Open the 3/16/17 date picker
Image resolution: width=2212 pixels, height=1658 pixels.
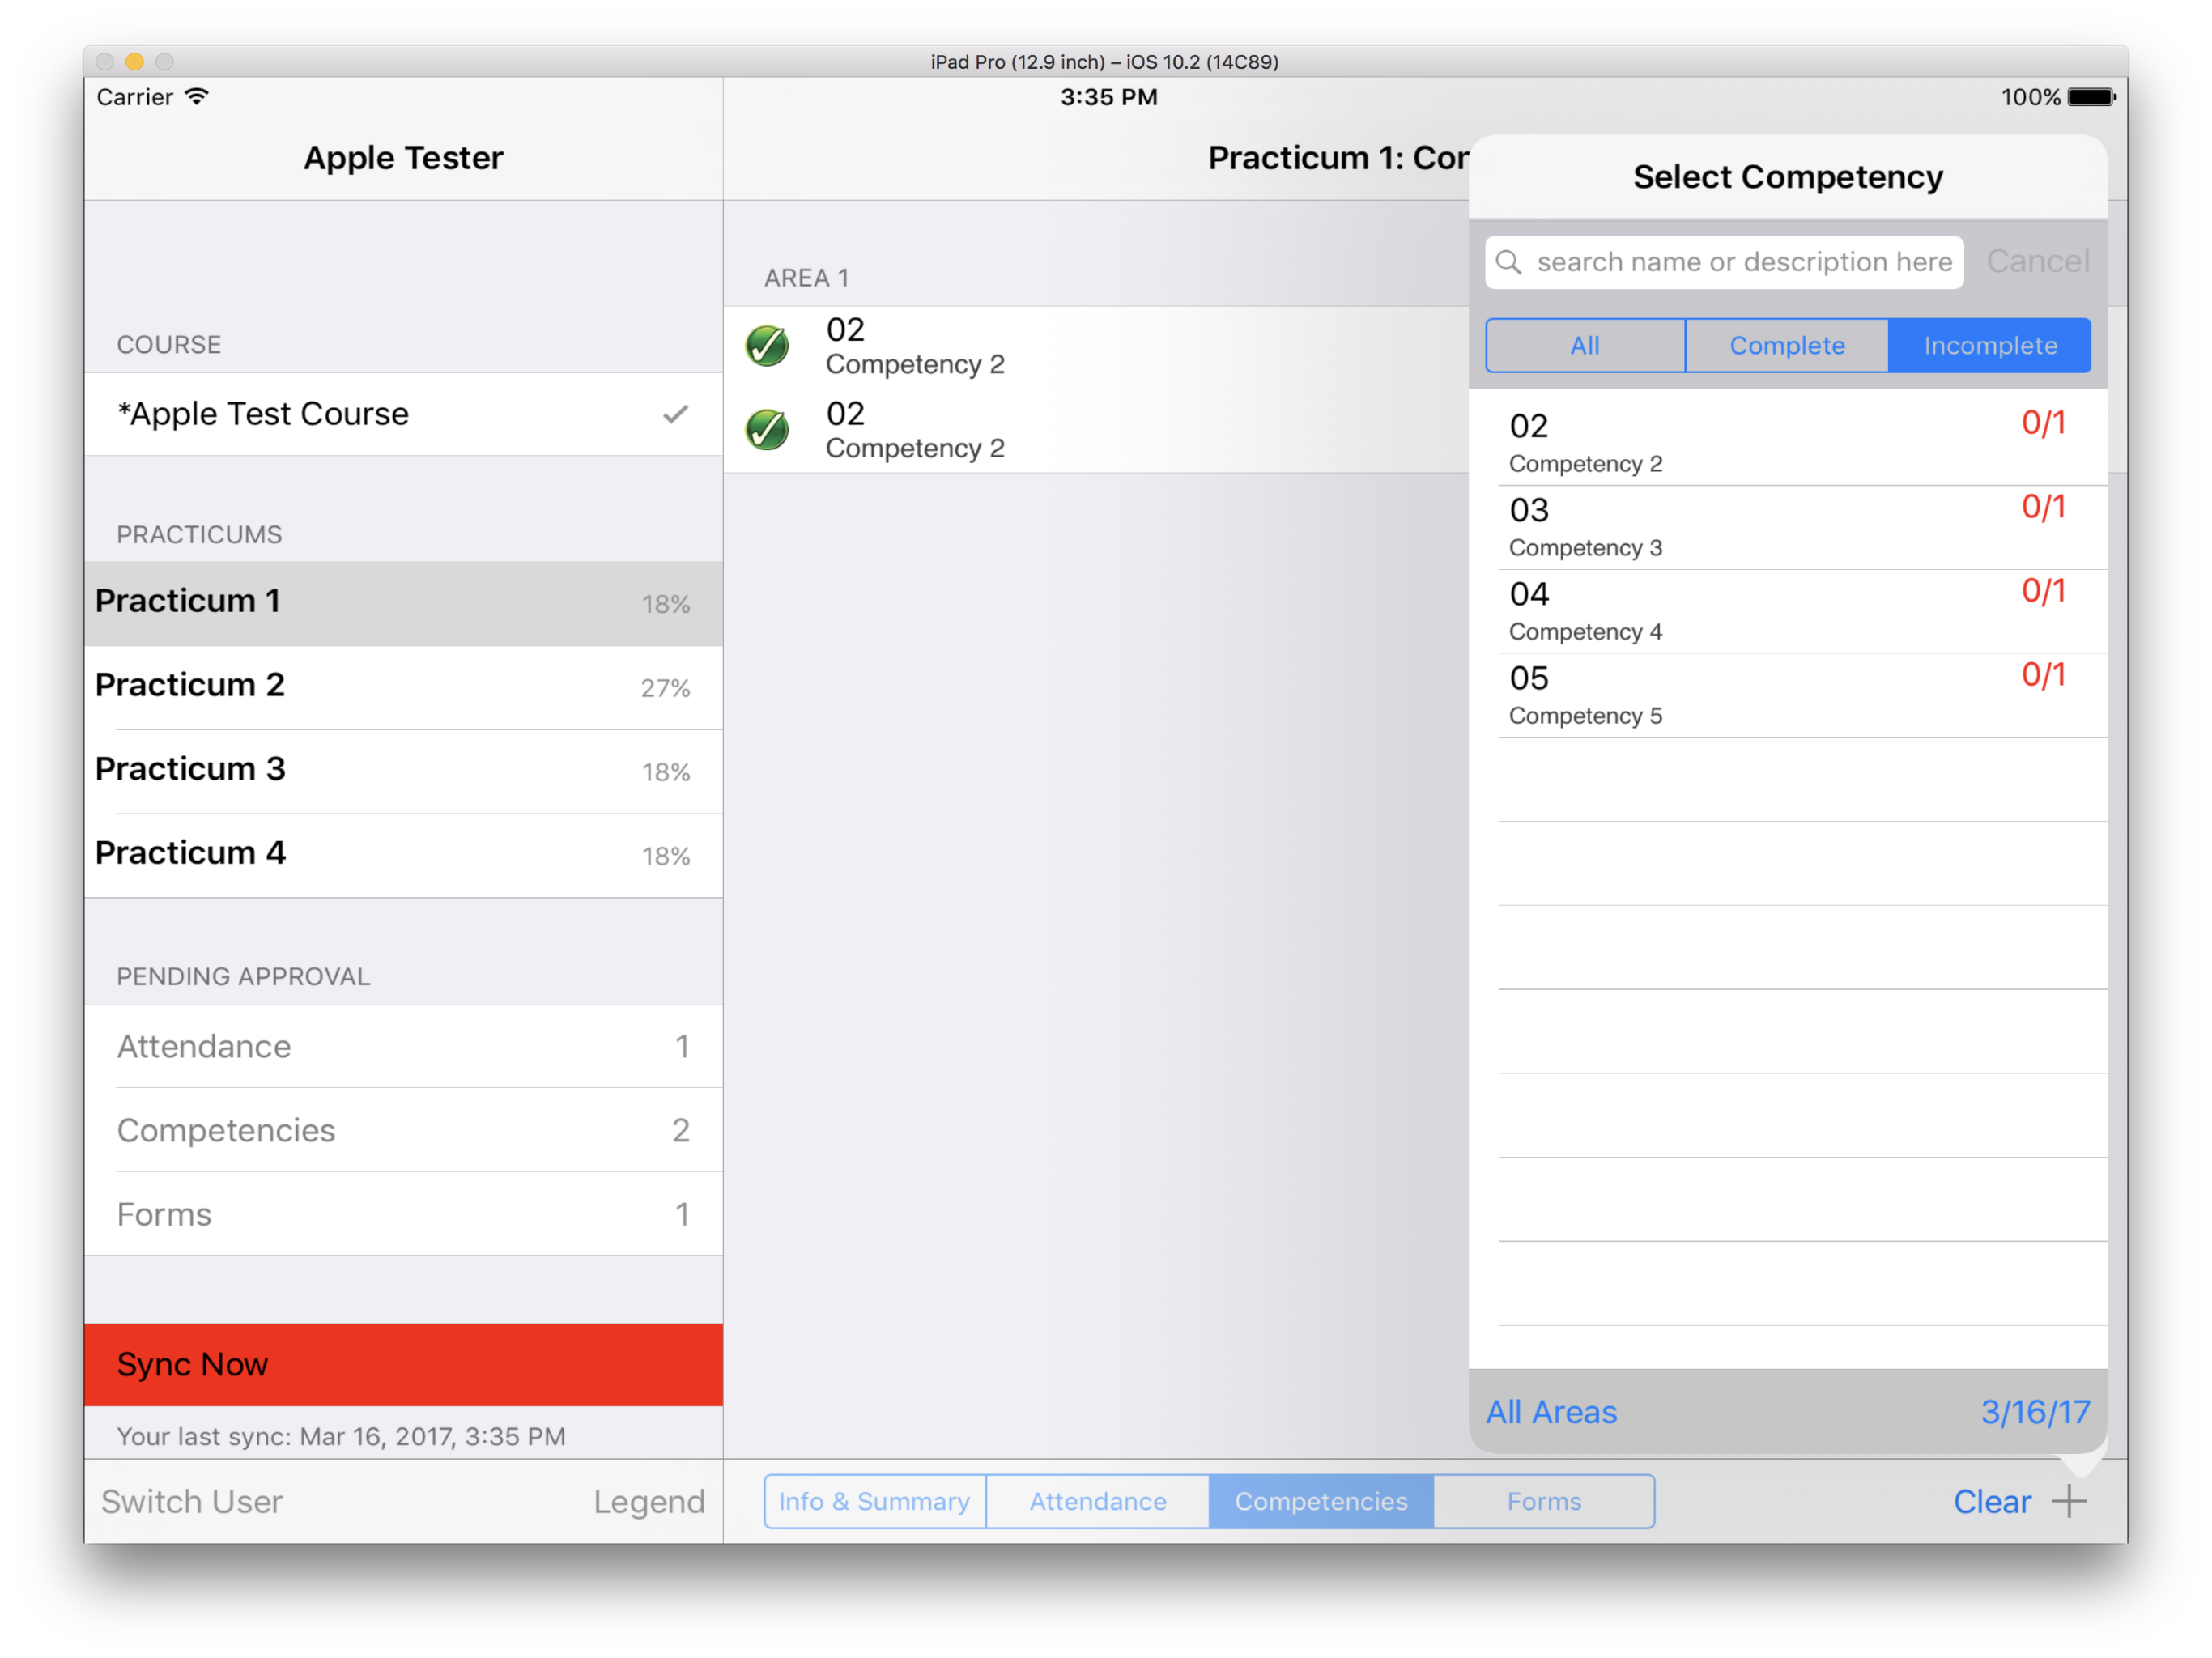click(x=2035, y=1412)
